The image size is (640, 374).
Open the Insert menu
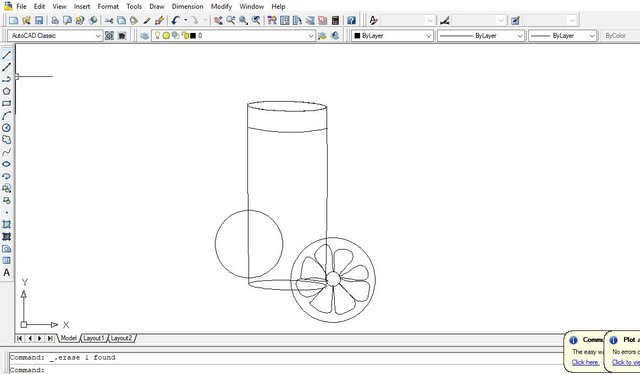point(82,7)
